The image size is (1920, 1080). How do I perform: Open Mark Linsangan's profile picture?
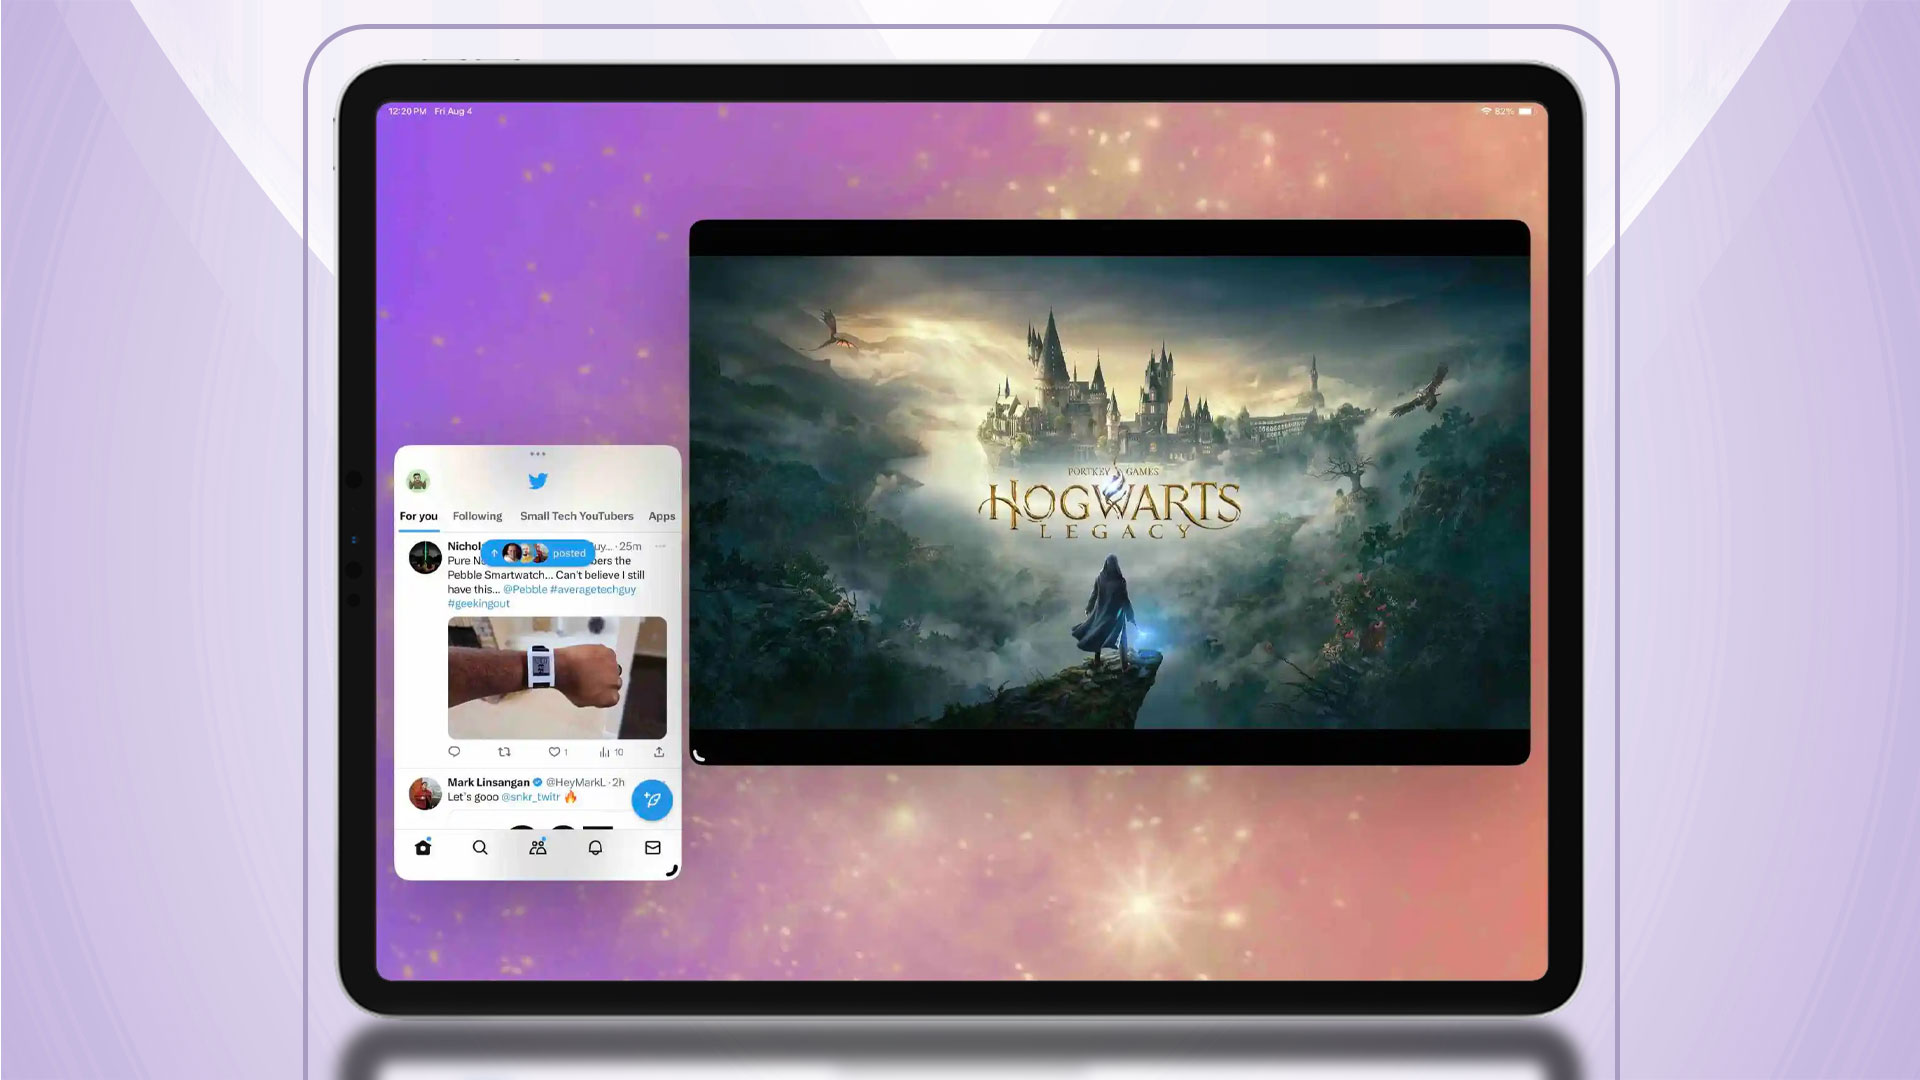coord(426,793)
